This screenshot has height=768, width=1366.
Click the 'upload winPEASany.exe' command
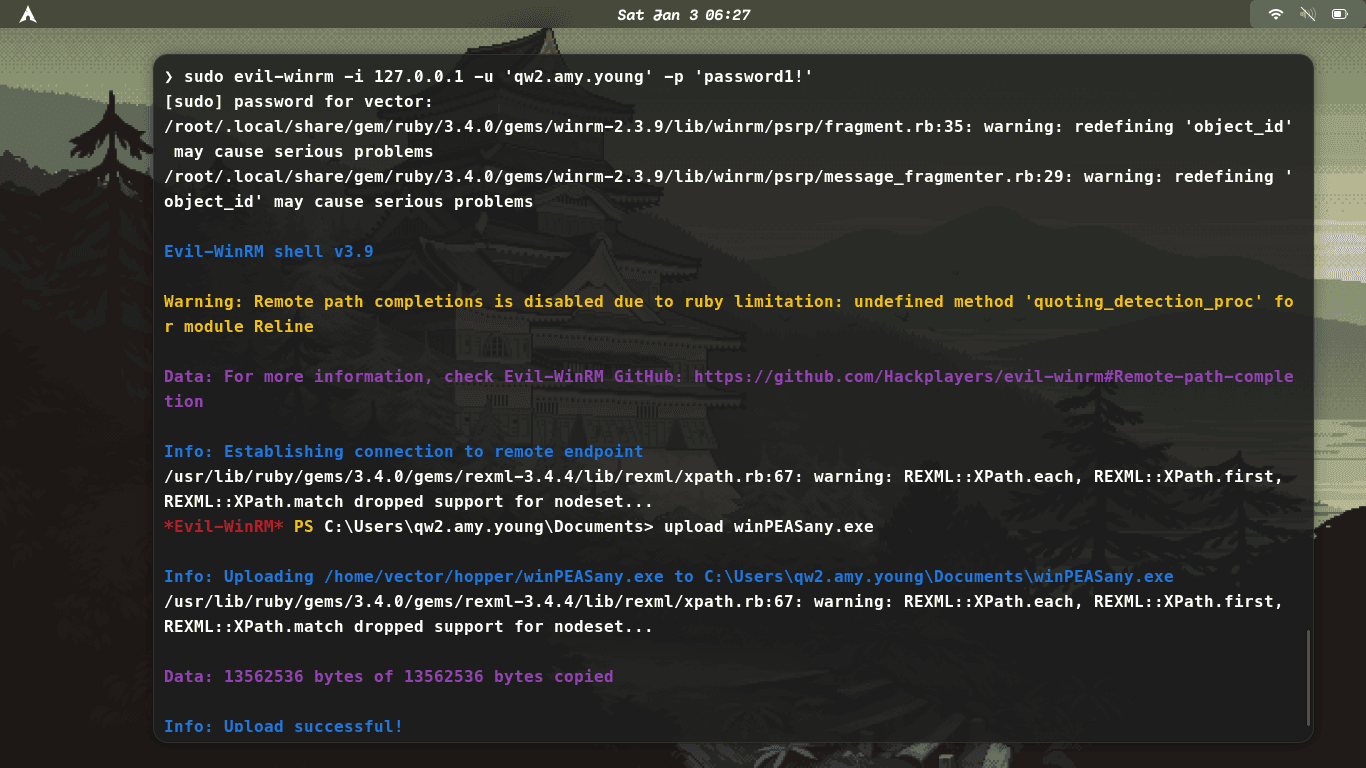click(x=769, y=527)
